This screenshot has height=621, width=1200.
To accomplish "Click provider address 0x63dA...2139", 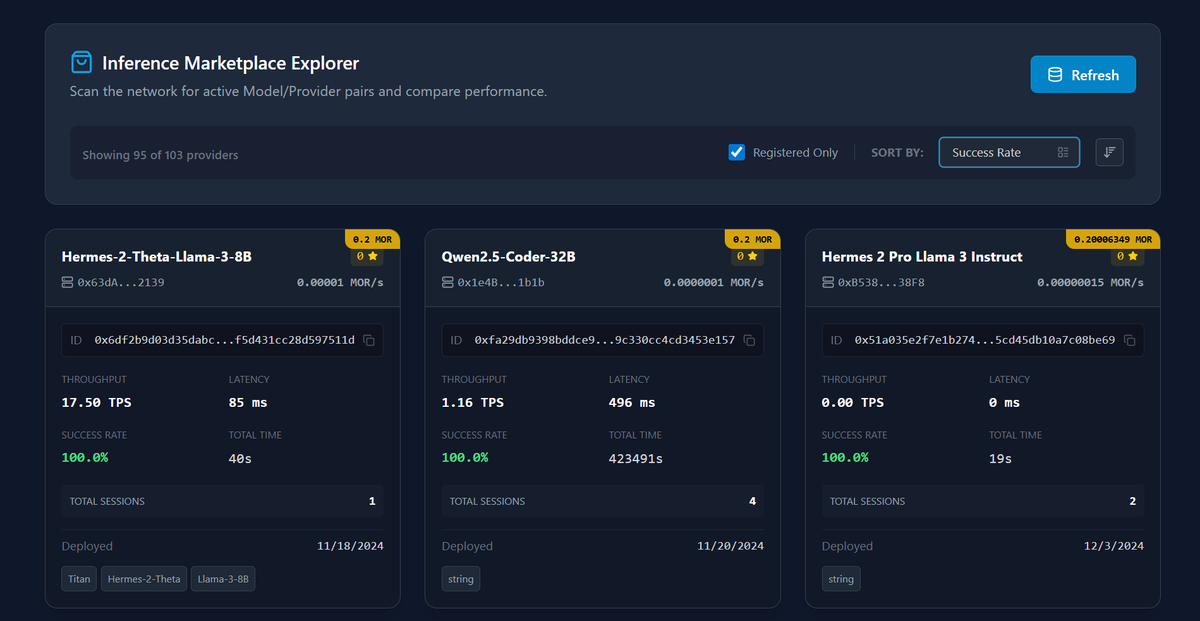I will (x=121, y=283).
